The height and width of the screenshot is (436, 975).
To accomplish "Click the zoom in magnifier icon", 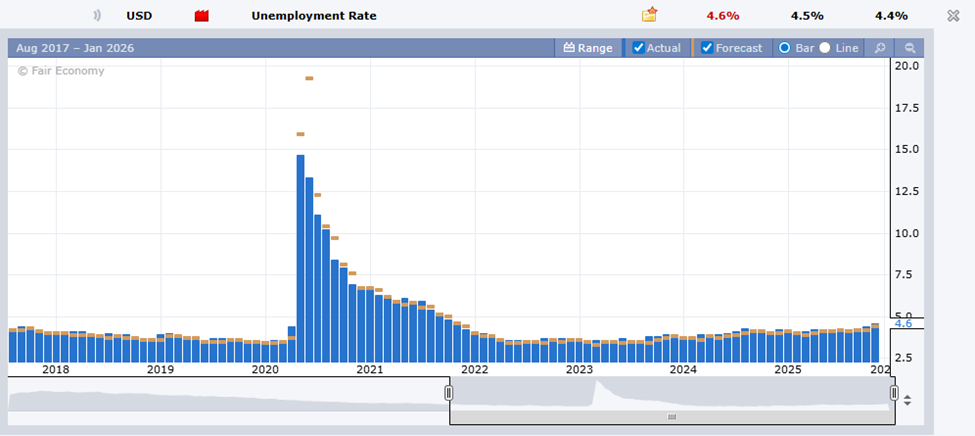I will point(880,48).
